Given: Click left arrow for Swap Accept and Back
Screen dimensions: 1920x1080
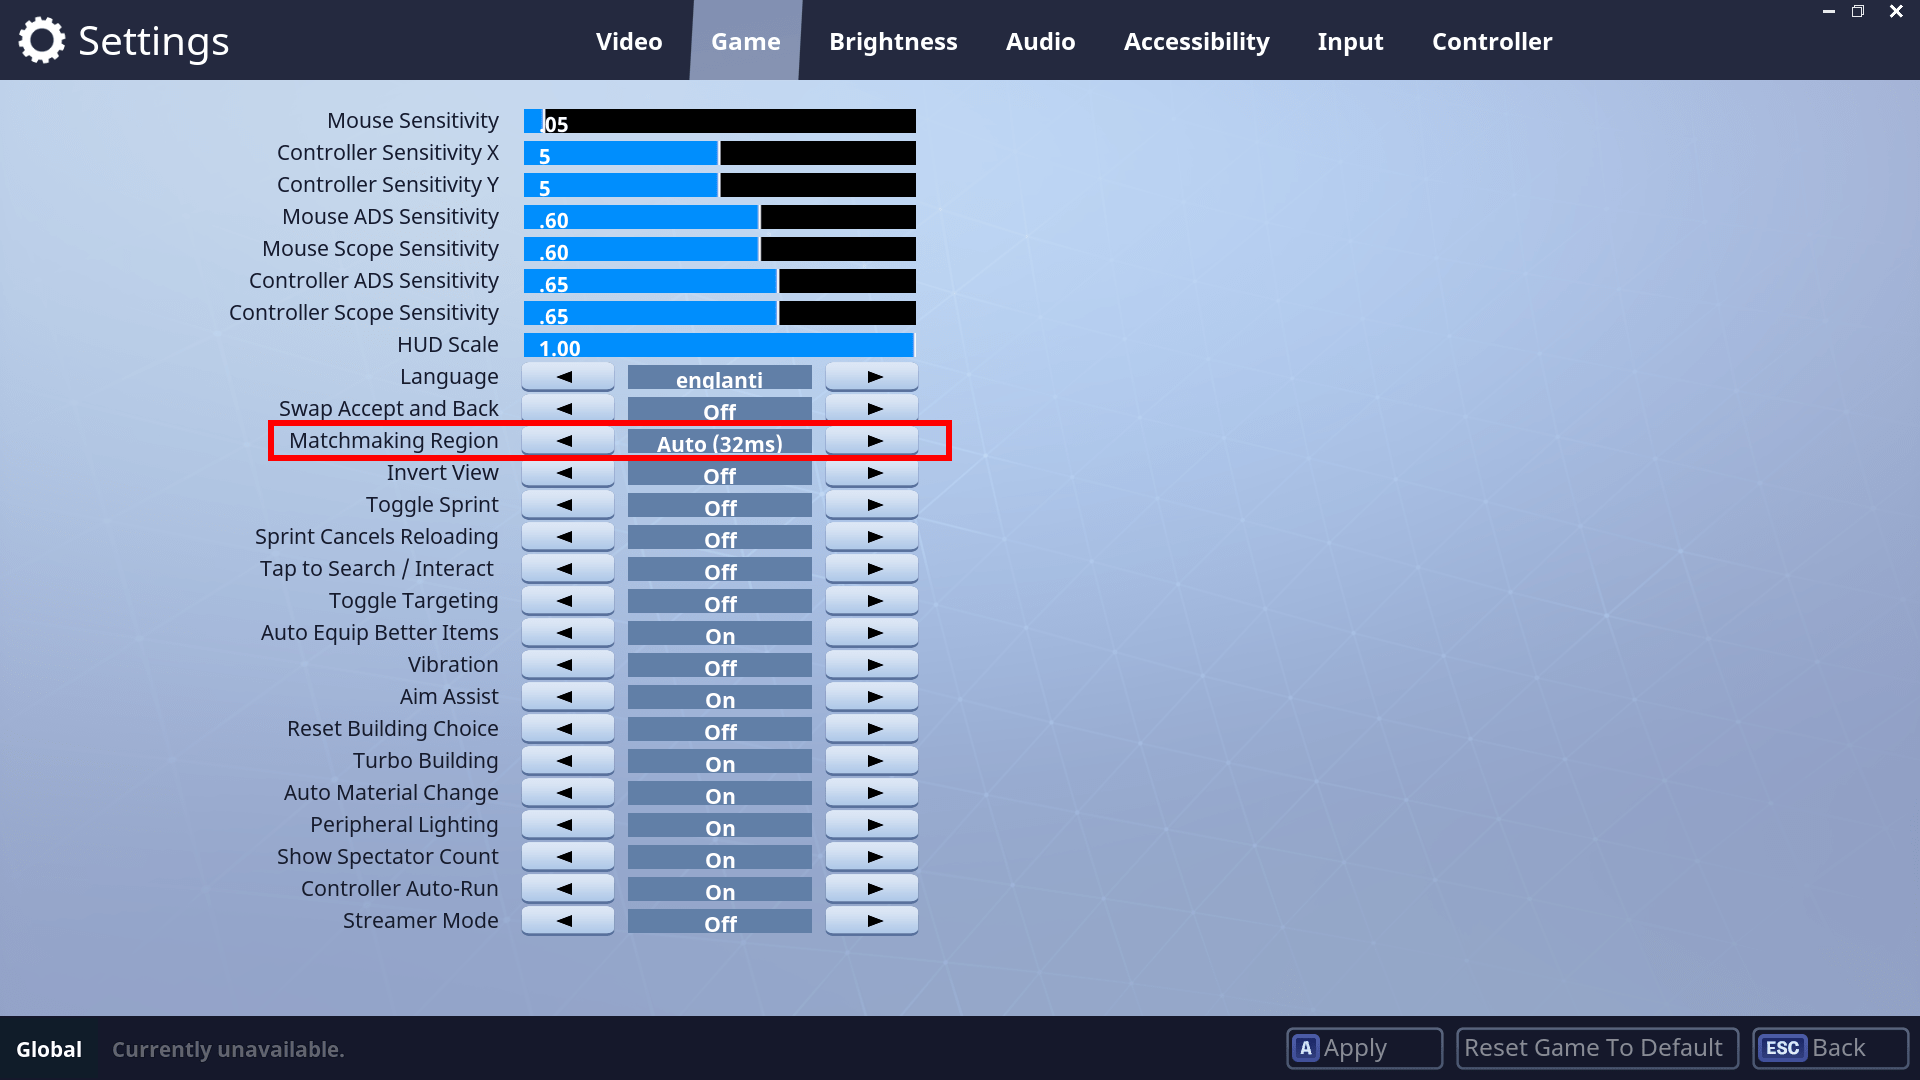Looking at the screenshot, I should (x=567, y=409).
